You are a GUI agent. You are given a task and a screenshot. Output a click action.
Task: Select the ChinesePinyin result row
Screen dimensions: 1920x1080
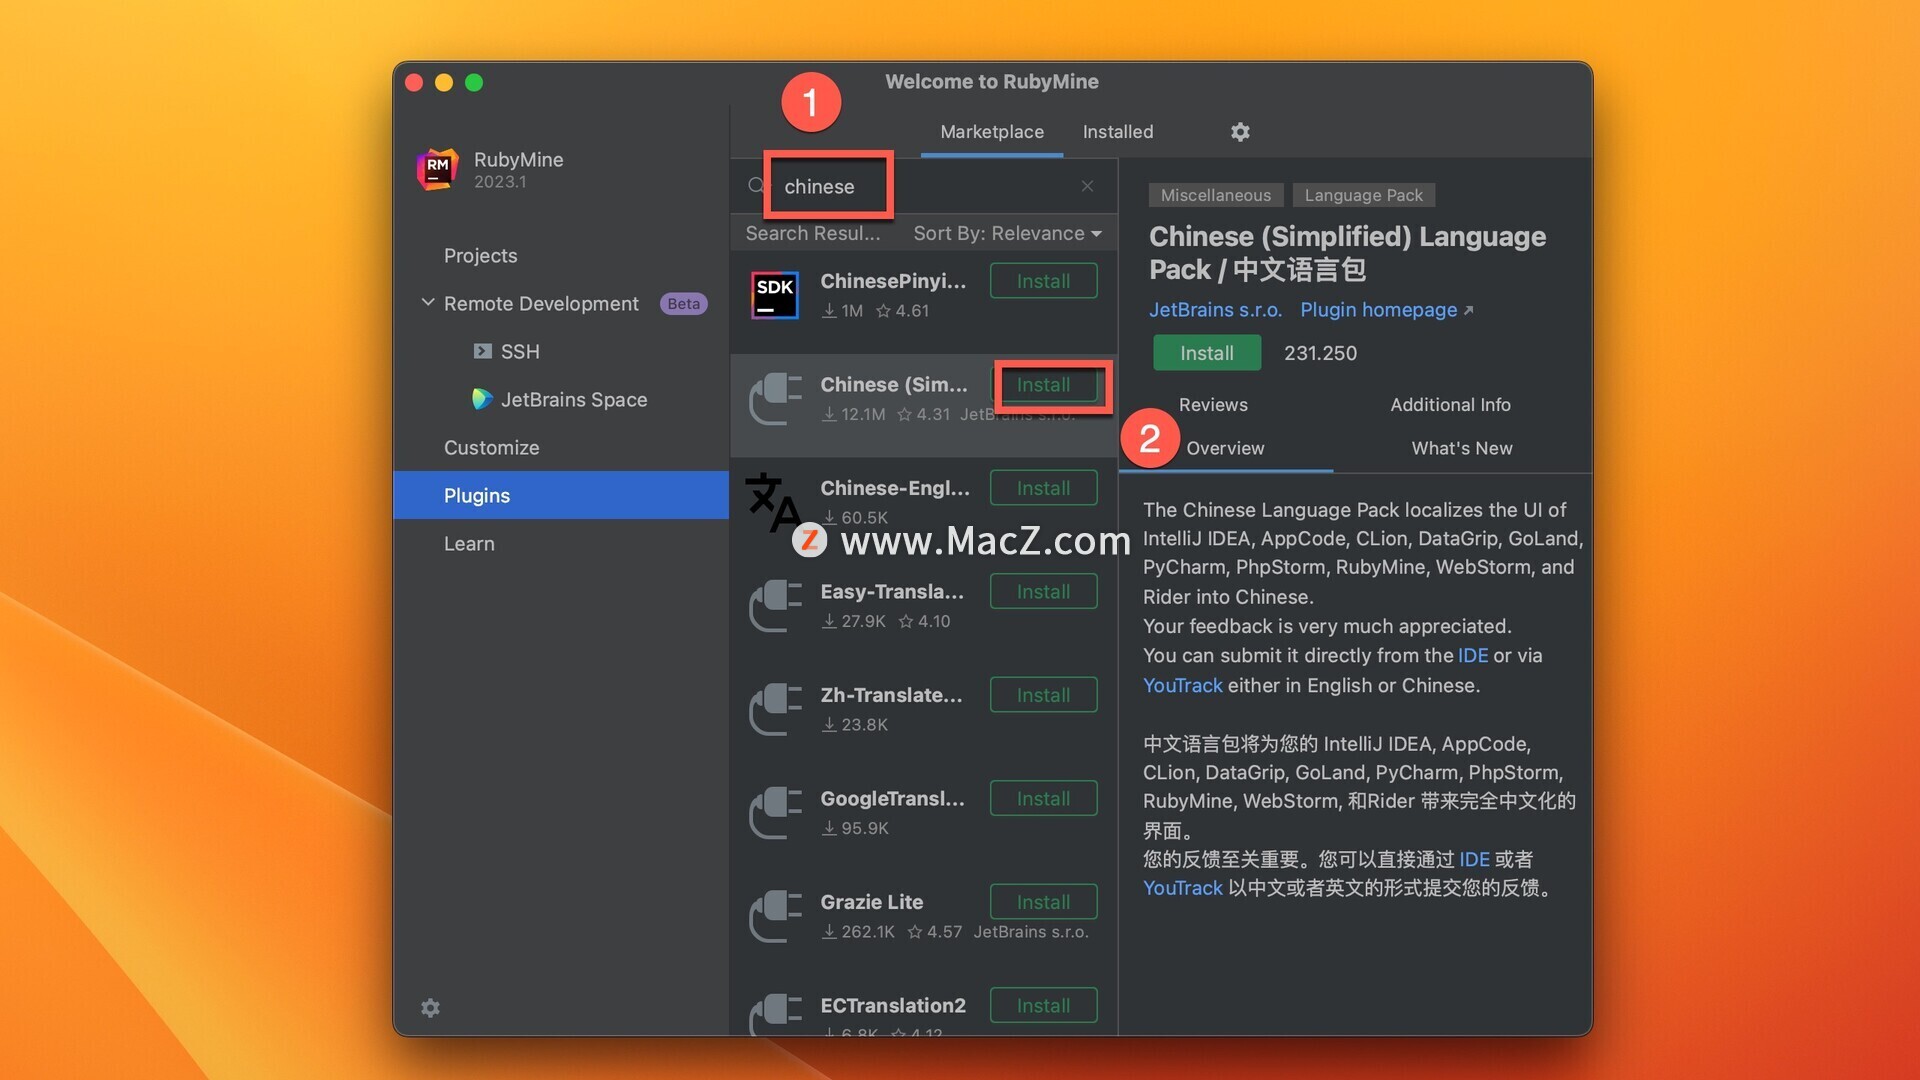click(924, 302)
